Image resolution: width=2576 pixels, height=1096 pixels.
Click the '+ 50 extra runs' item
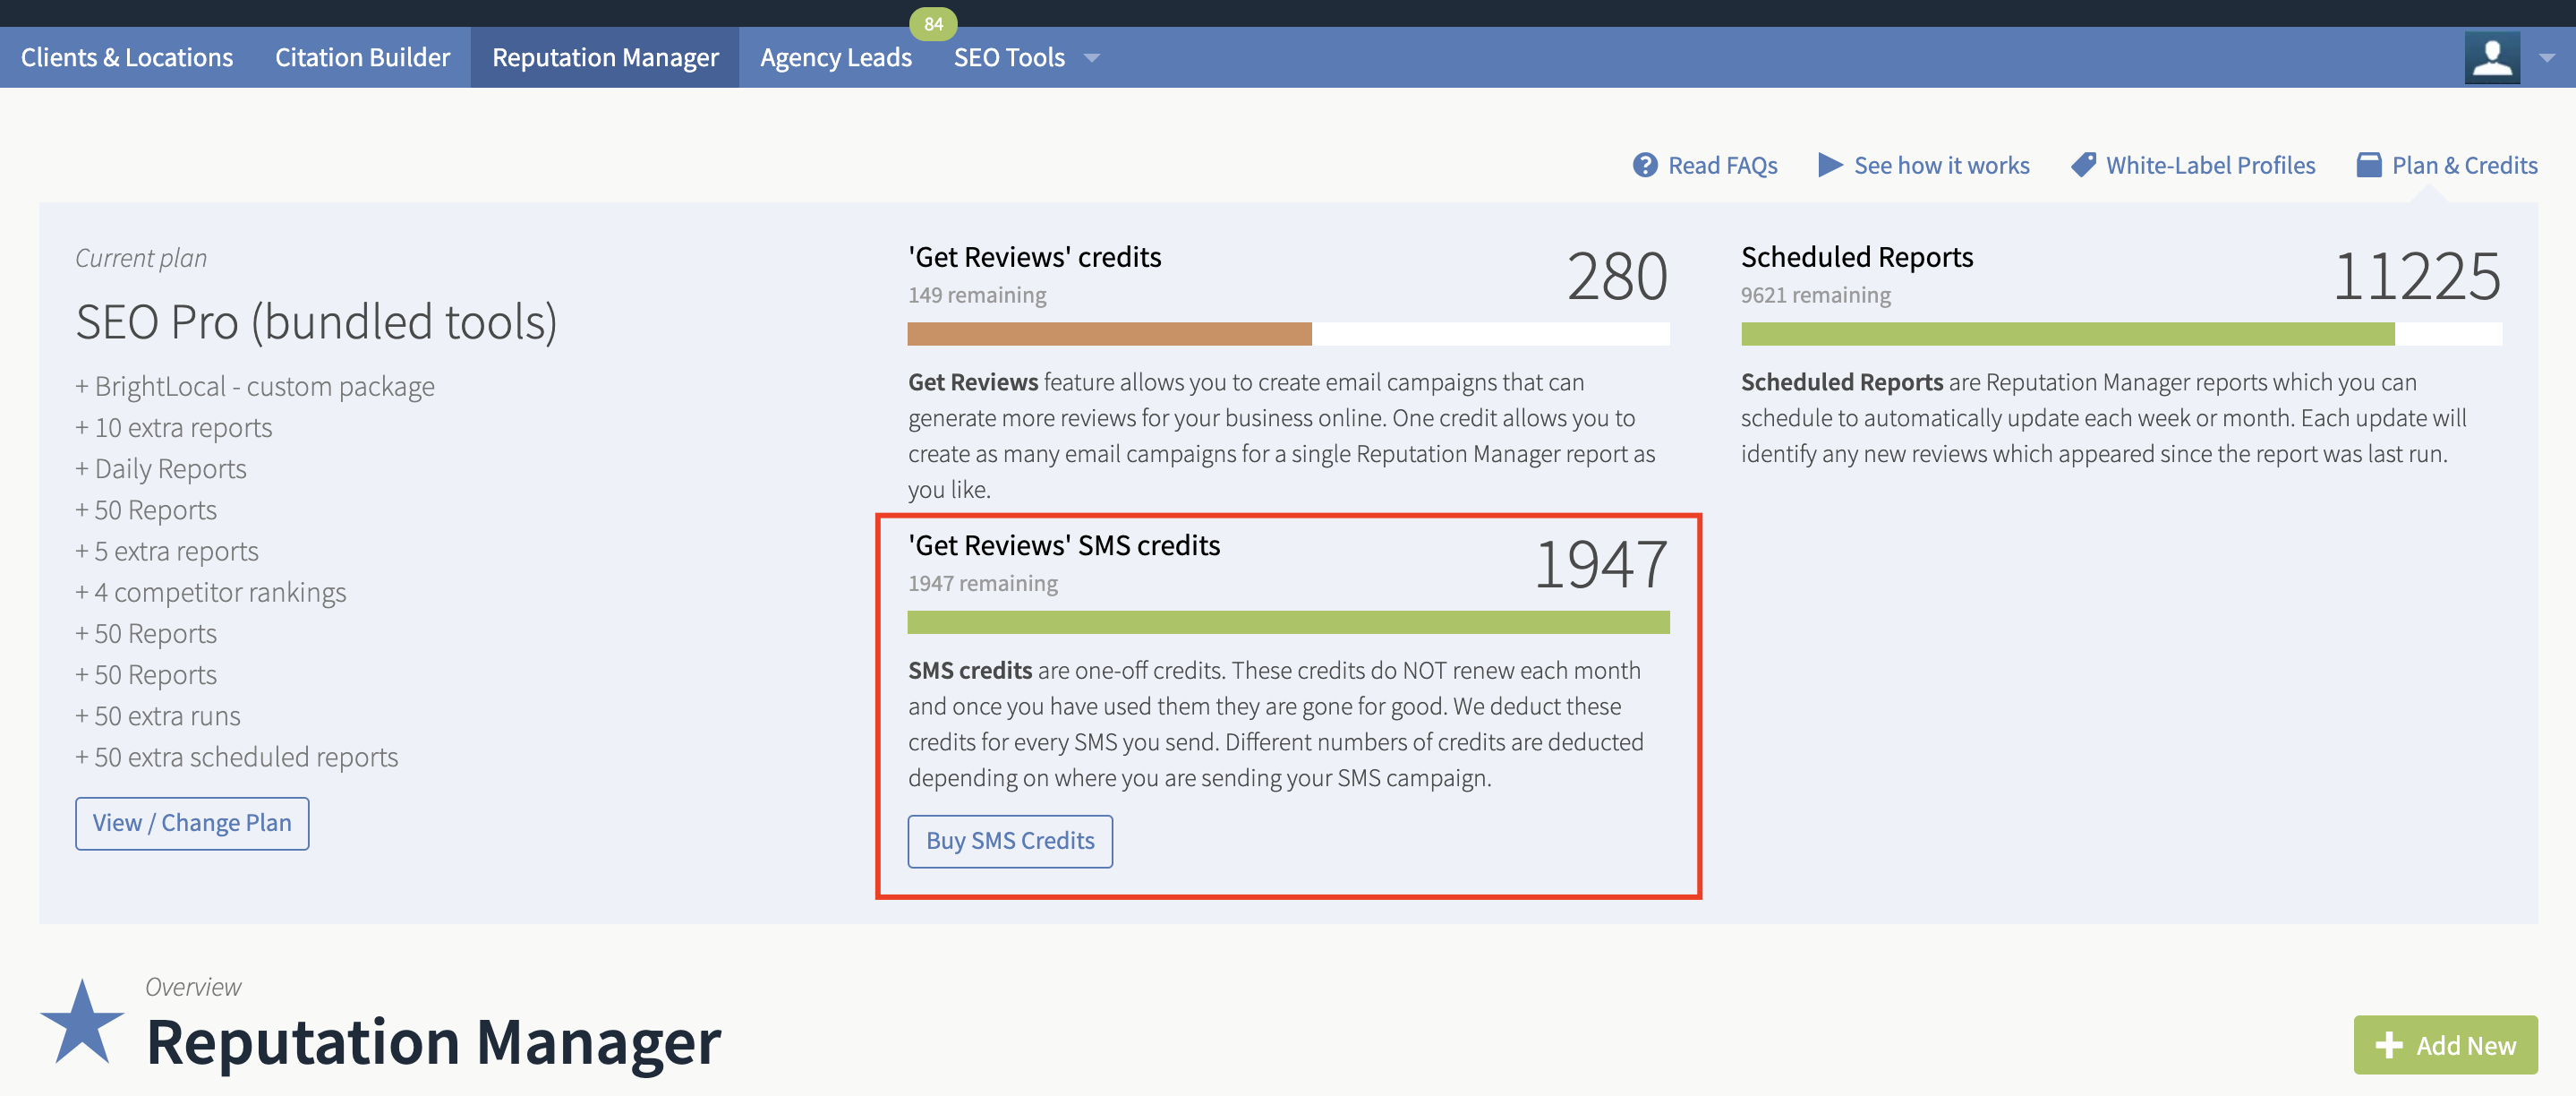(x=158, y=716)
